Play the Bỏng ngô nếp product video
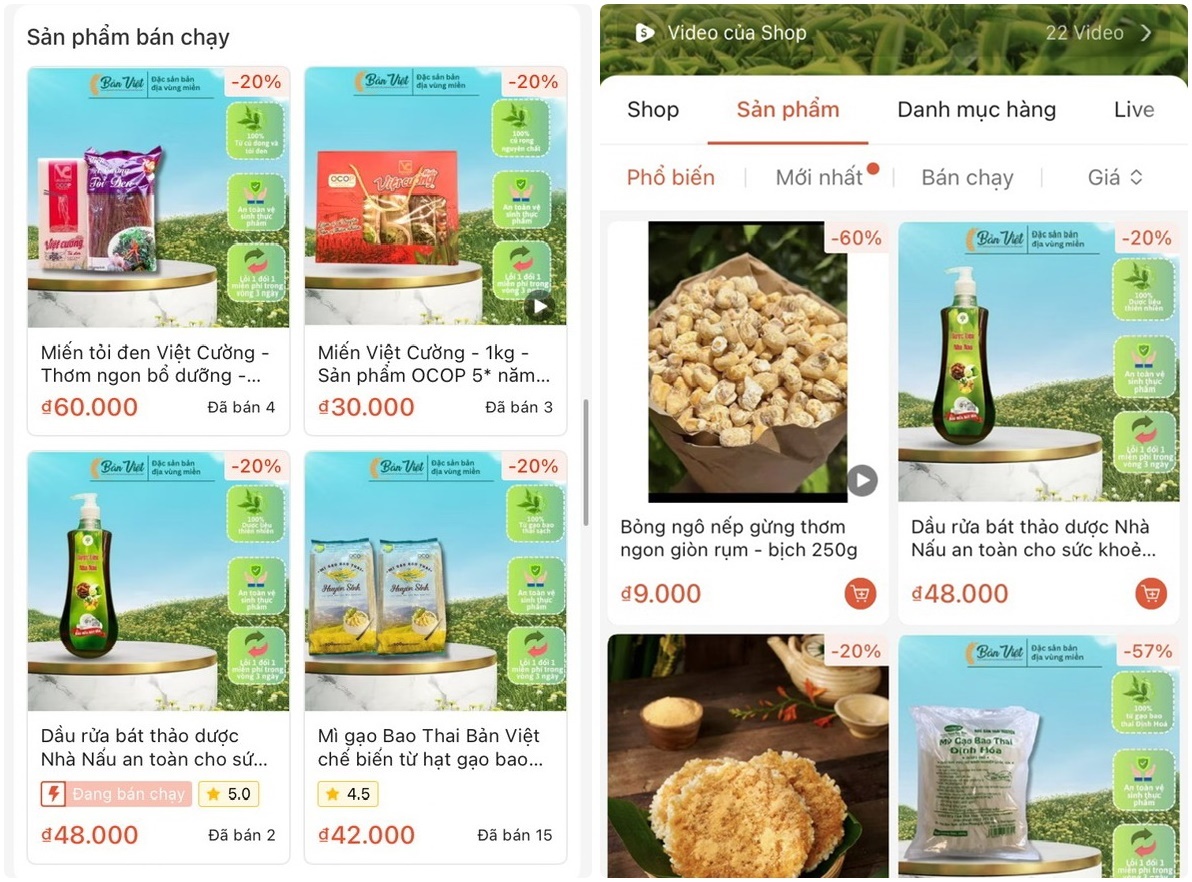The width and height of the screenshot is (1192, 882). tap(862, 481)
